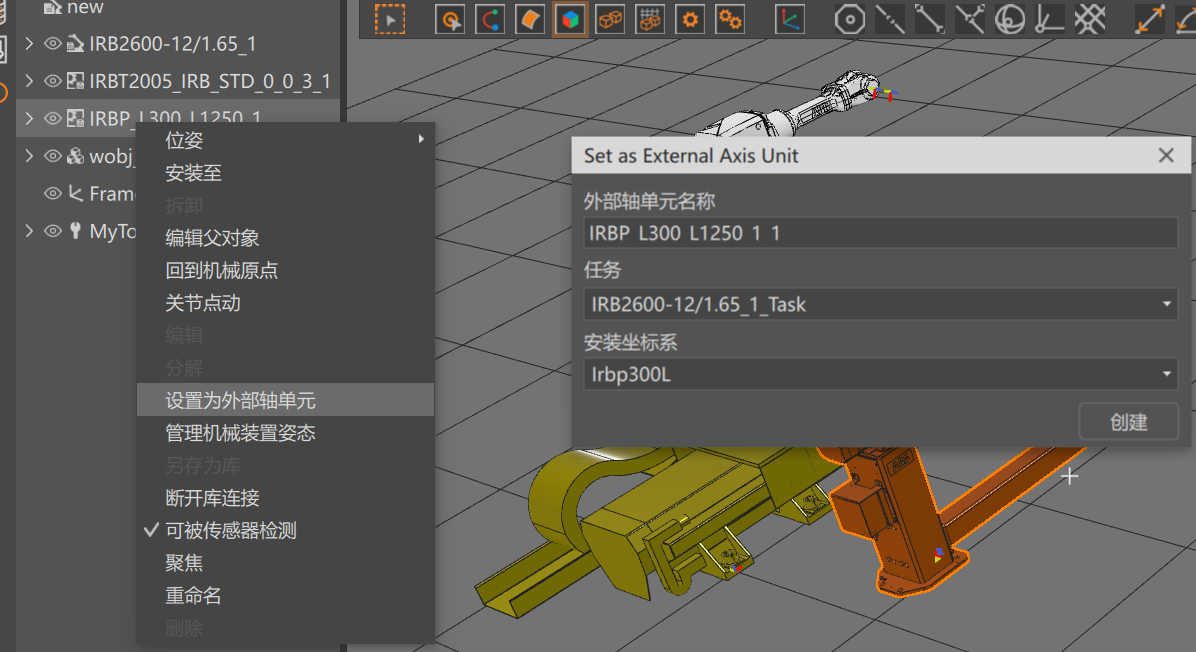
Task: Turn on snap object octagon icon
Action: [x=849, y=19]
